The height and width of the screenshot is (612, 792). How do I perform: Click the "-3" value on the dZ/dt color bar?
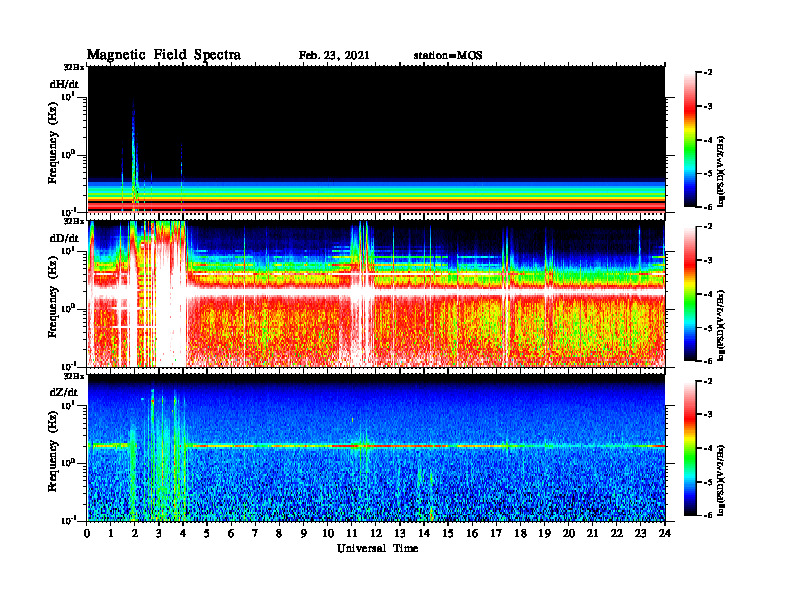(708, 415)
